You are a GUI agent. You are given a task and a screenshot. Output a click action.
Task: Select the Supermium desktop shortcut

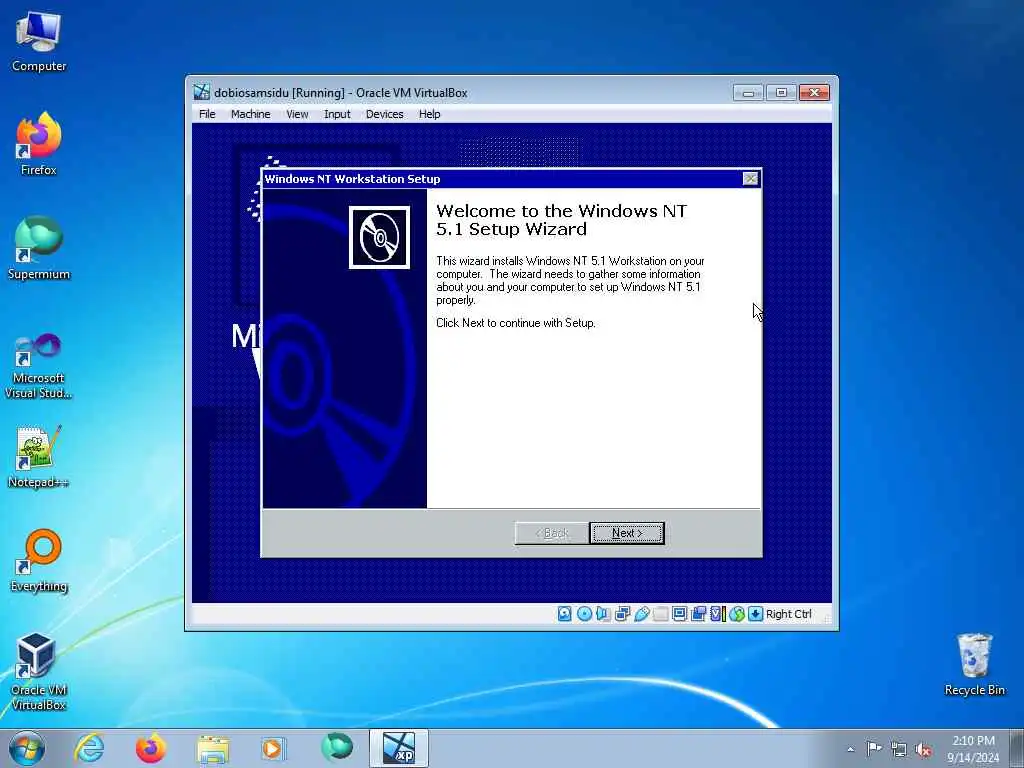click(x=39, y=248)
